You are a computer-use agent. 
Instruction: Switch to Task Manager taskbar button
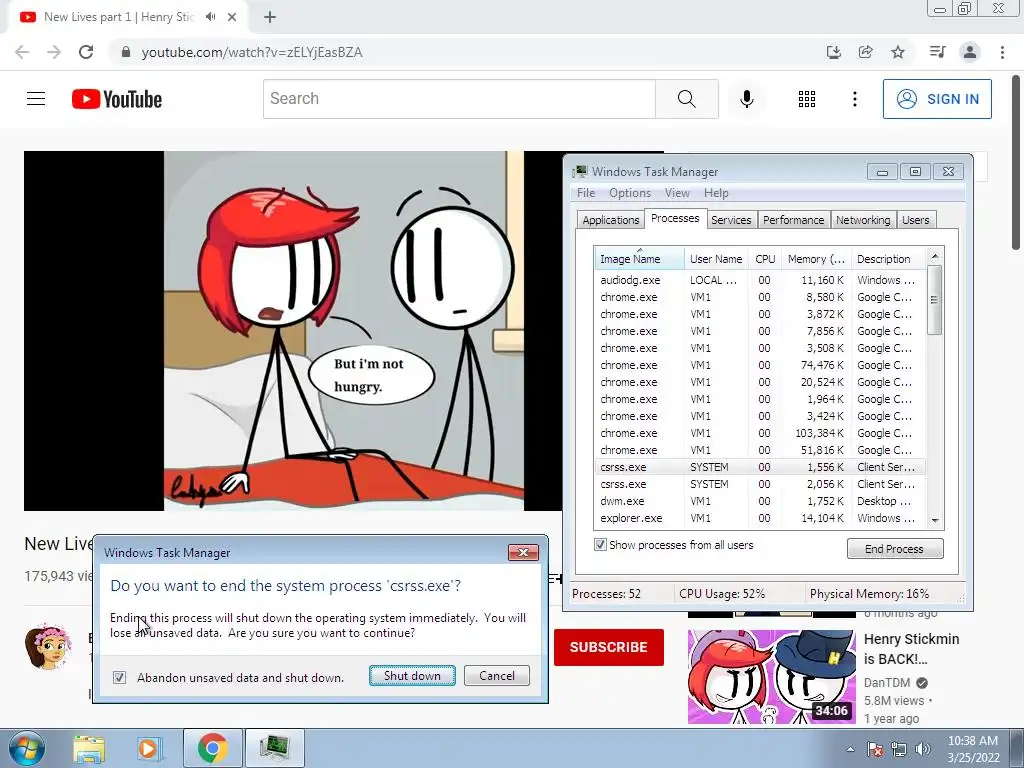click(274, 748)
